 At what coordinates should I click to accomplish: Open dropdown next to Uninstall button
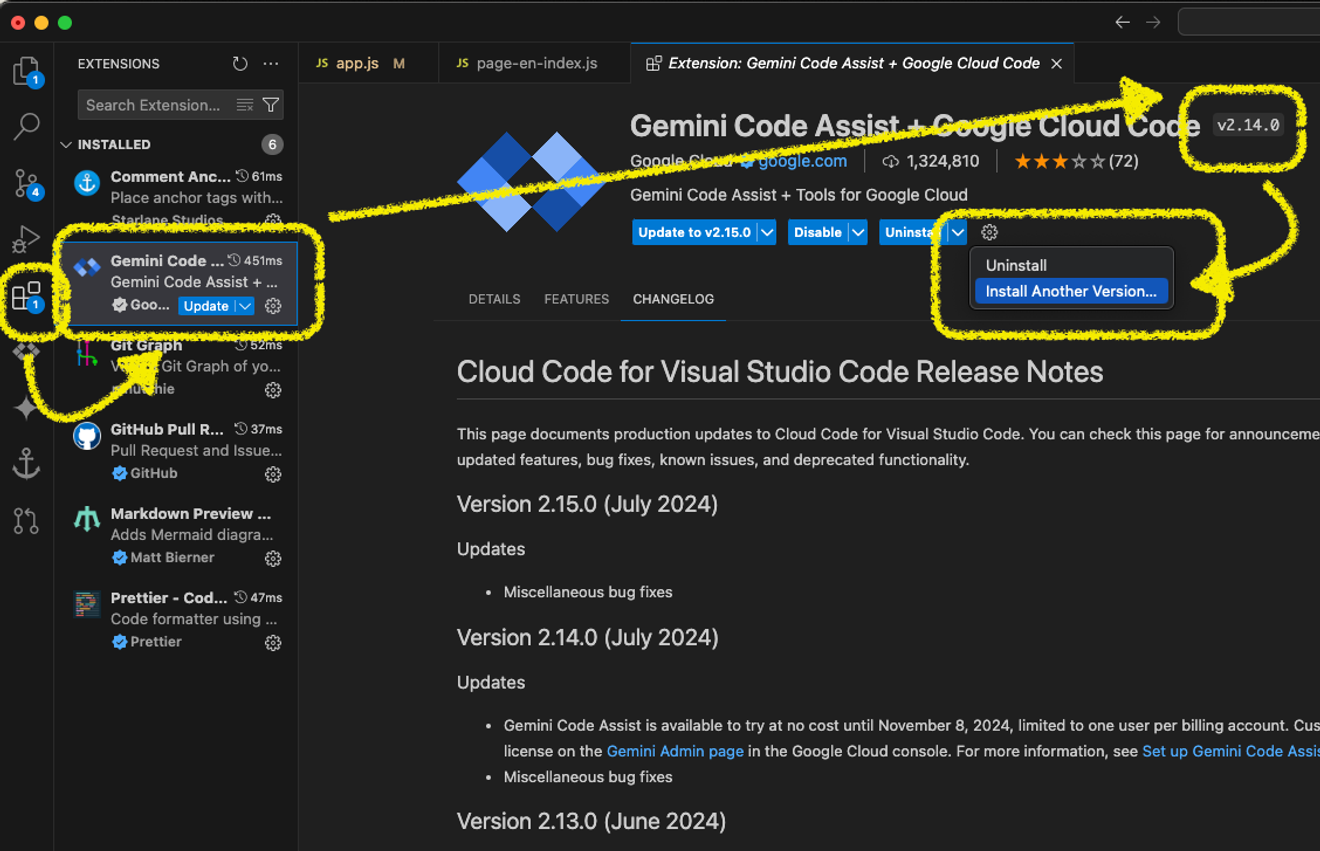tap(958, 232)
